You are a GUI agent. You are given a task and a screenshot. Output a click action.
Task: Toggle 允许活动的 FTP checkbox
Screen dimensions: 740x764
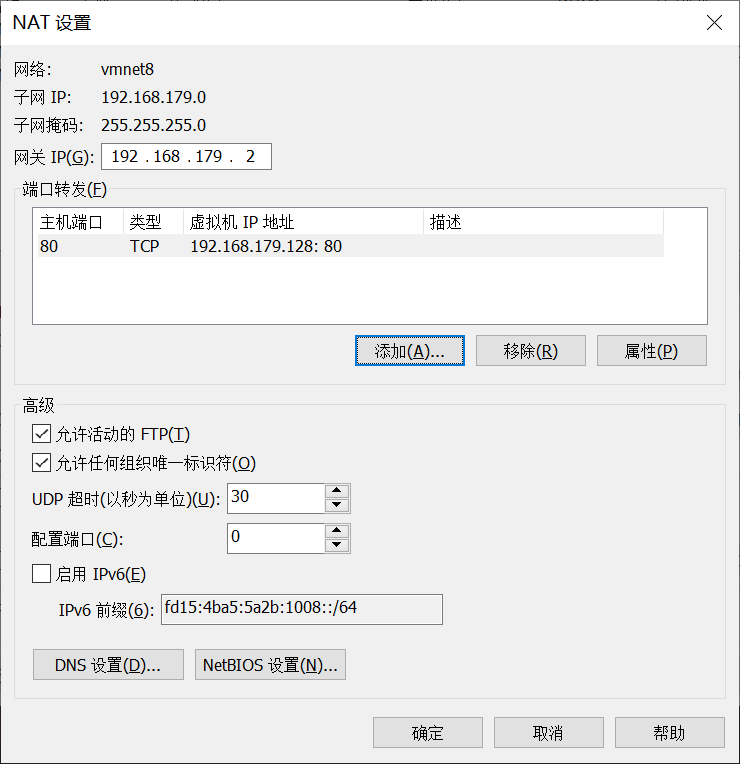(41, 433)
